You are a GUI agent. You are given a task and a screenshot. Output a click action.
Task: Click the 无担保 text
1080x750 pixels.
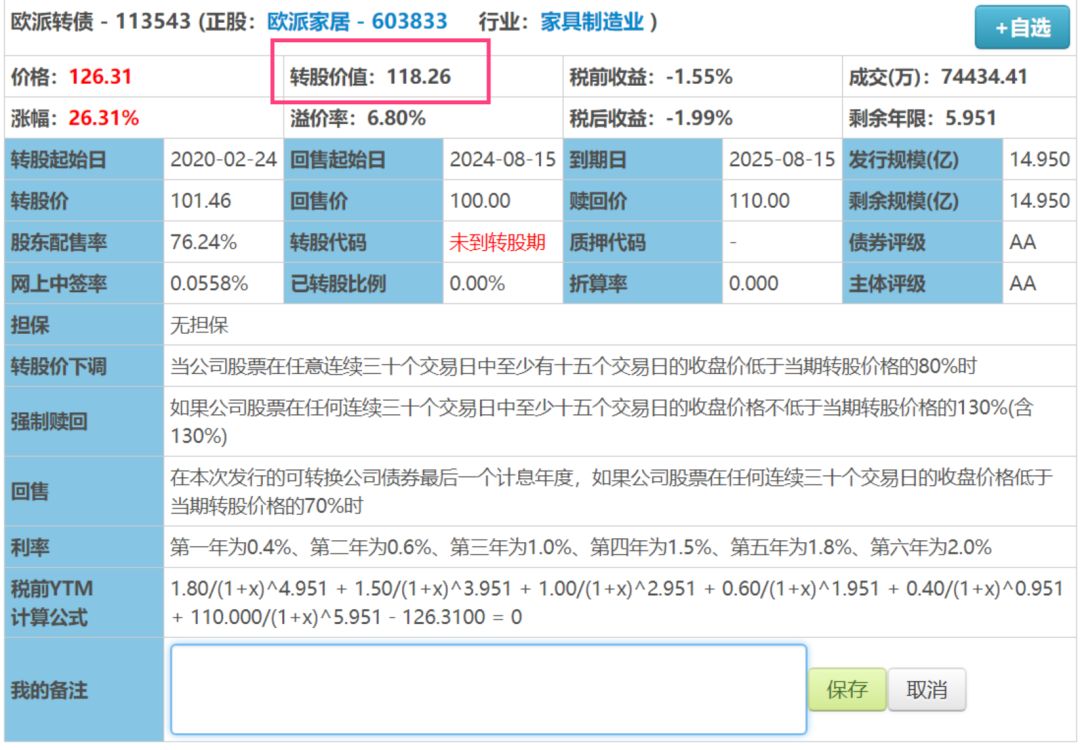(199, 324)
